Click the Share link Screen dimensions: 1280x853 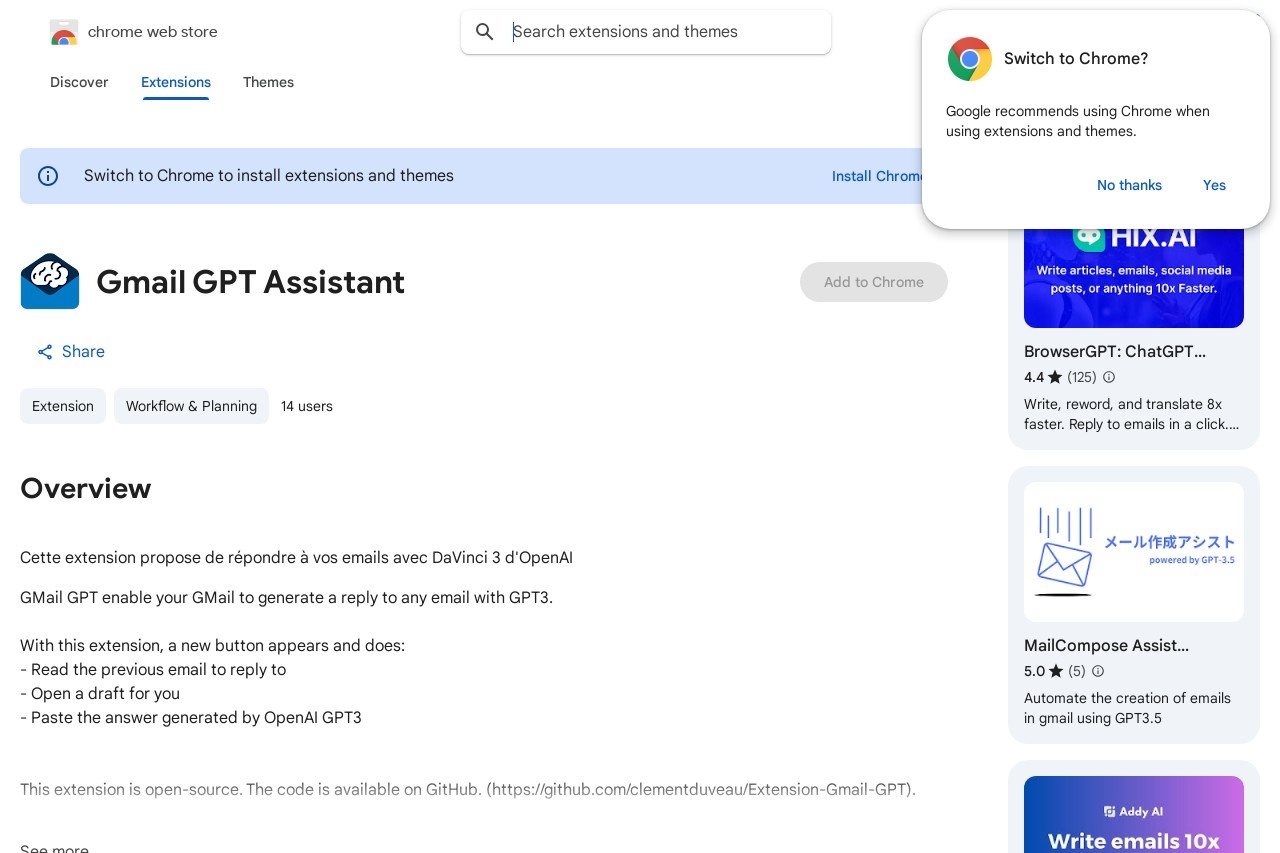pos(71,352)
